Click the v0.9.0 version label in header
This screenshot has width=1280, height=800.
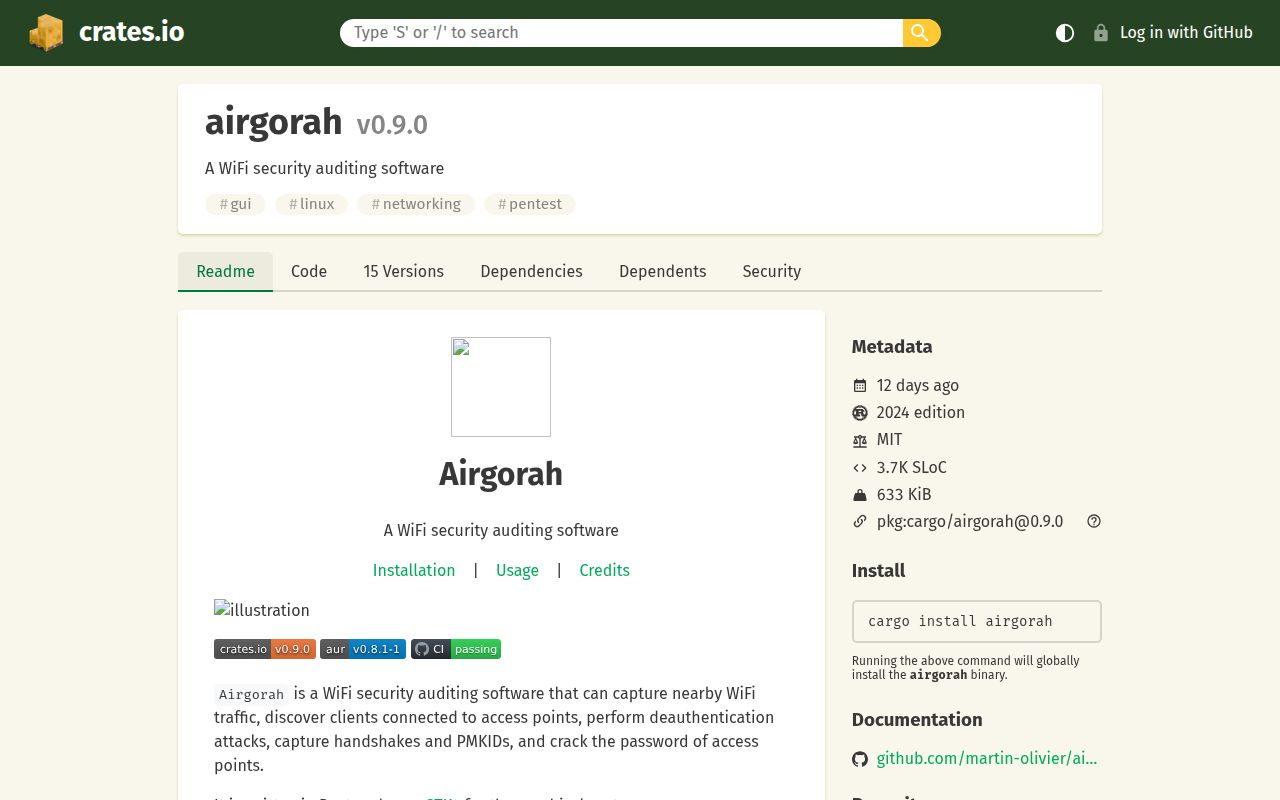tap(392, 125)
